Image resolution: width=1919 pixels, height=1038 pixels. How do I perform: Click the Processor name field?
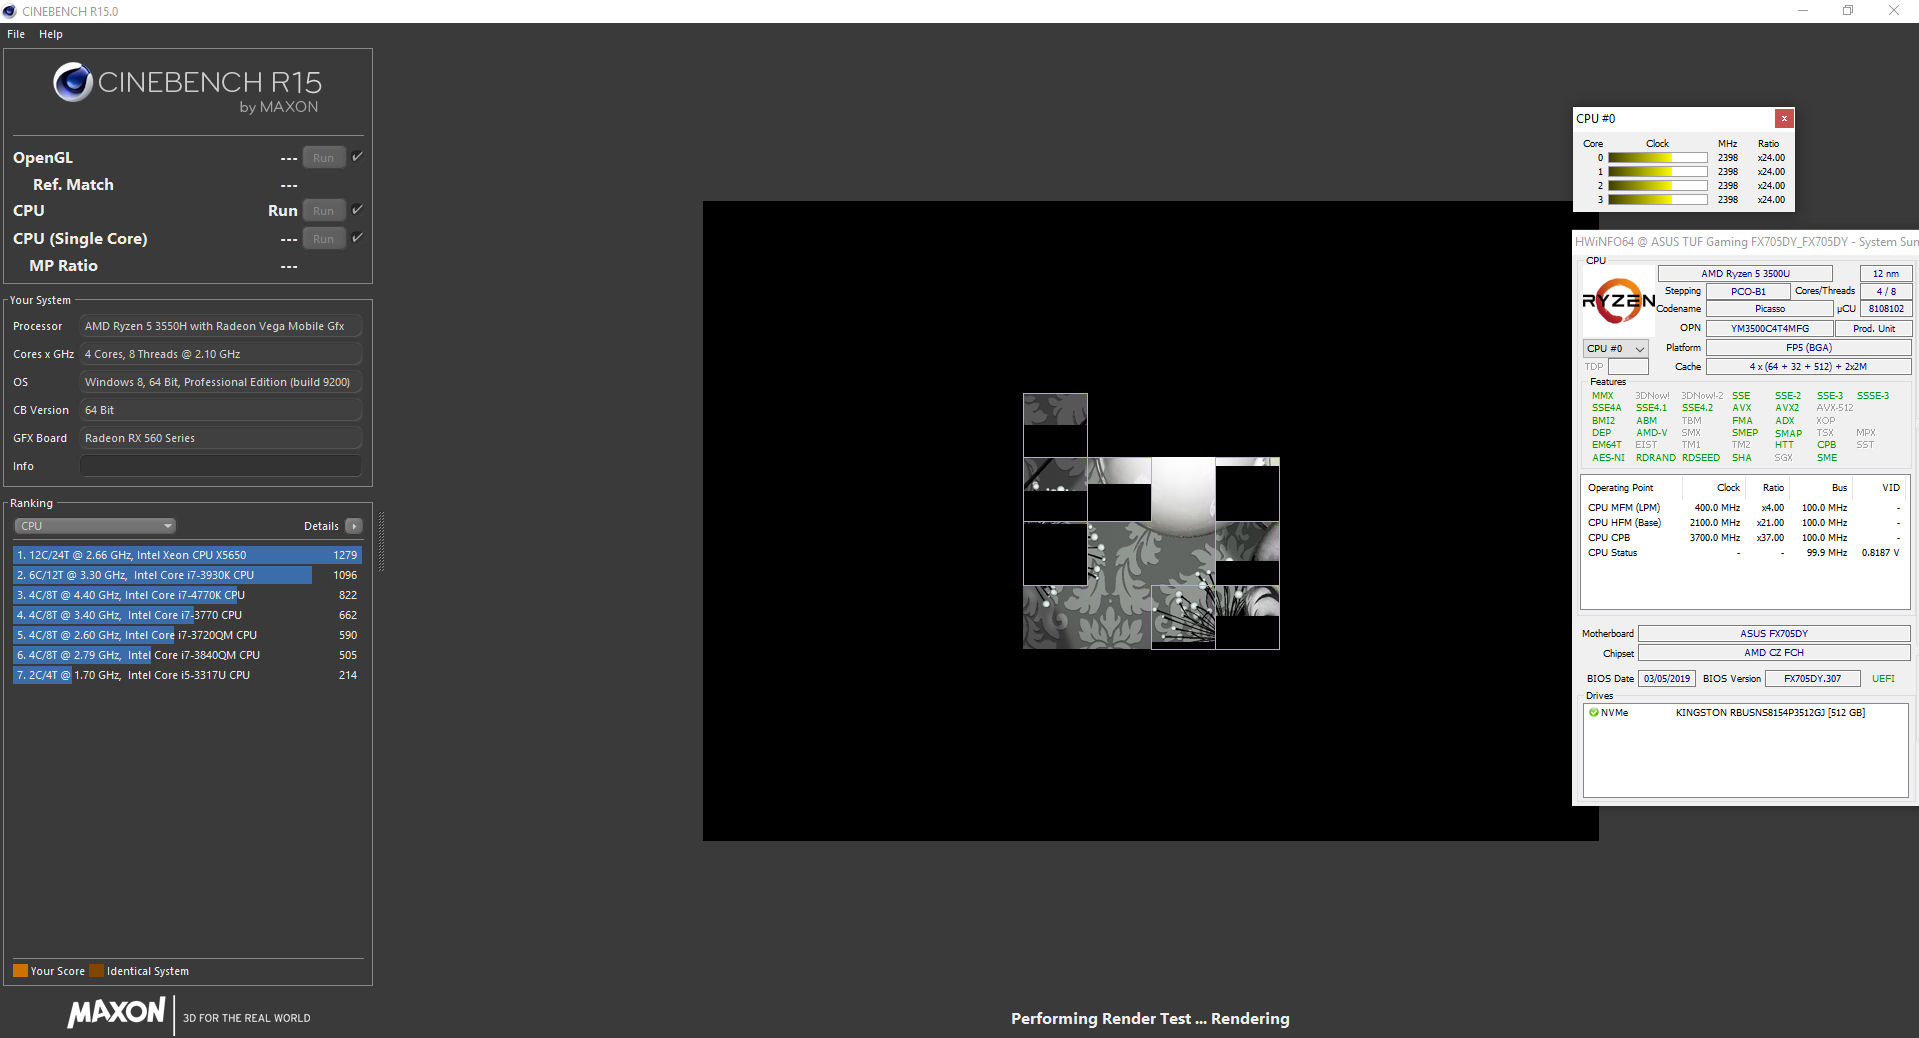220,326
